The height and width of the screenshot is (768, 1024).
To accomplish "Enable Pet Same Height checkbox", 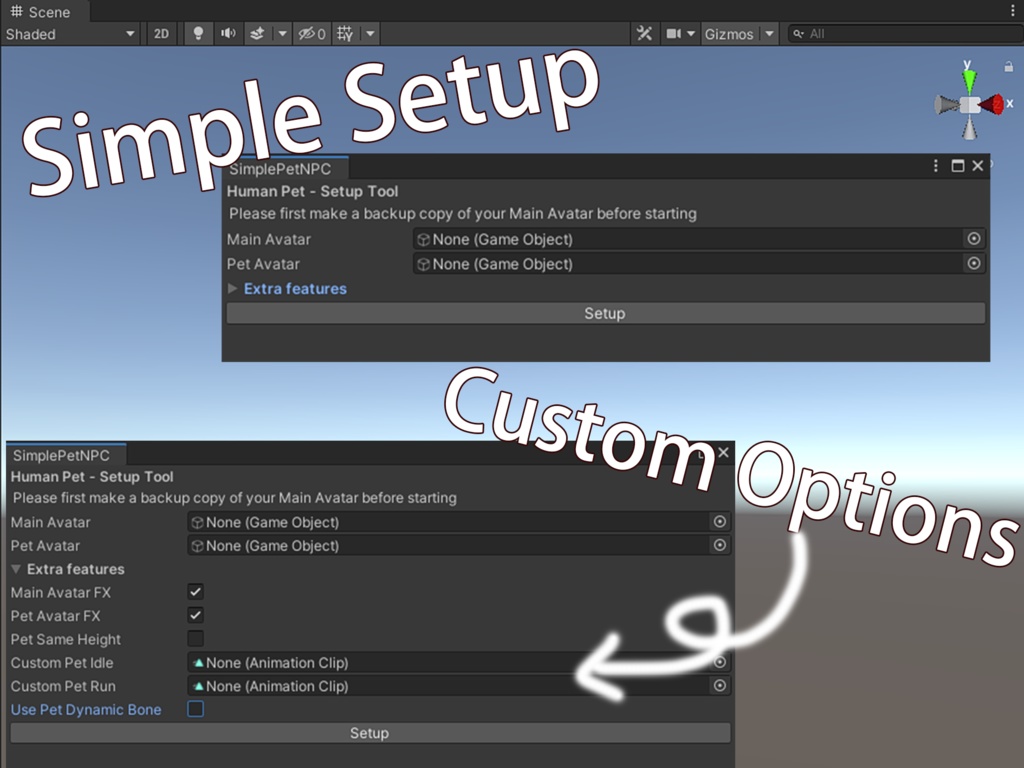I will point(195,639).
